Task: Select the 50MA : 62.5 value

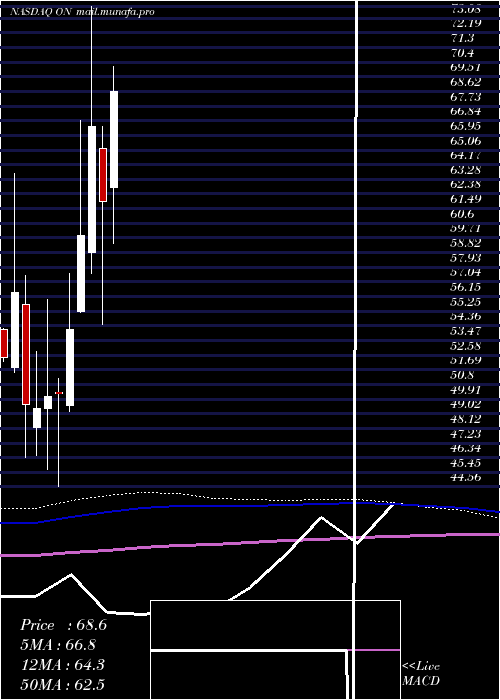Action: [63, 684]
